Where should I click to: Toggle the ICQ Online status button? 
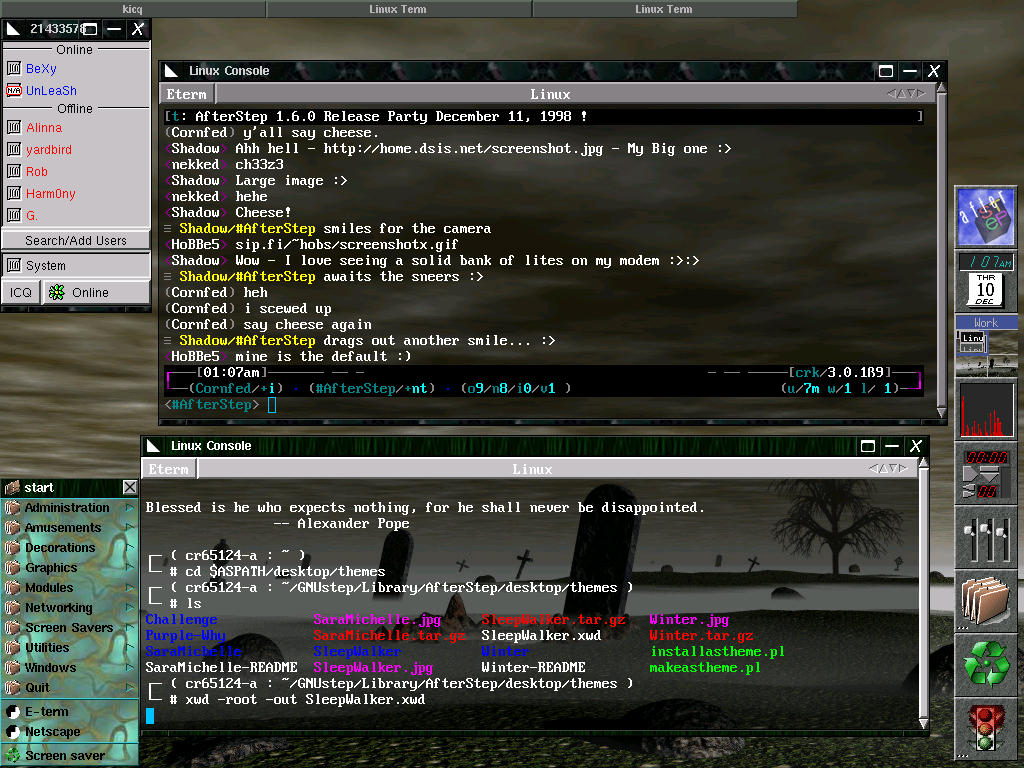[94, 292]
